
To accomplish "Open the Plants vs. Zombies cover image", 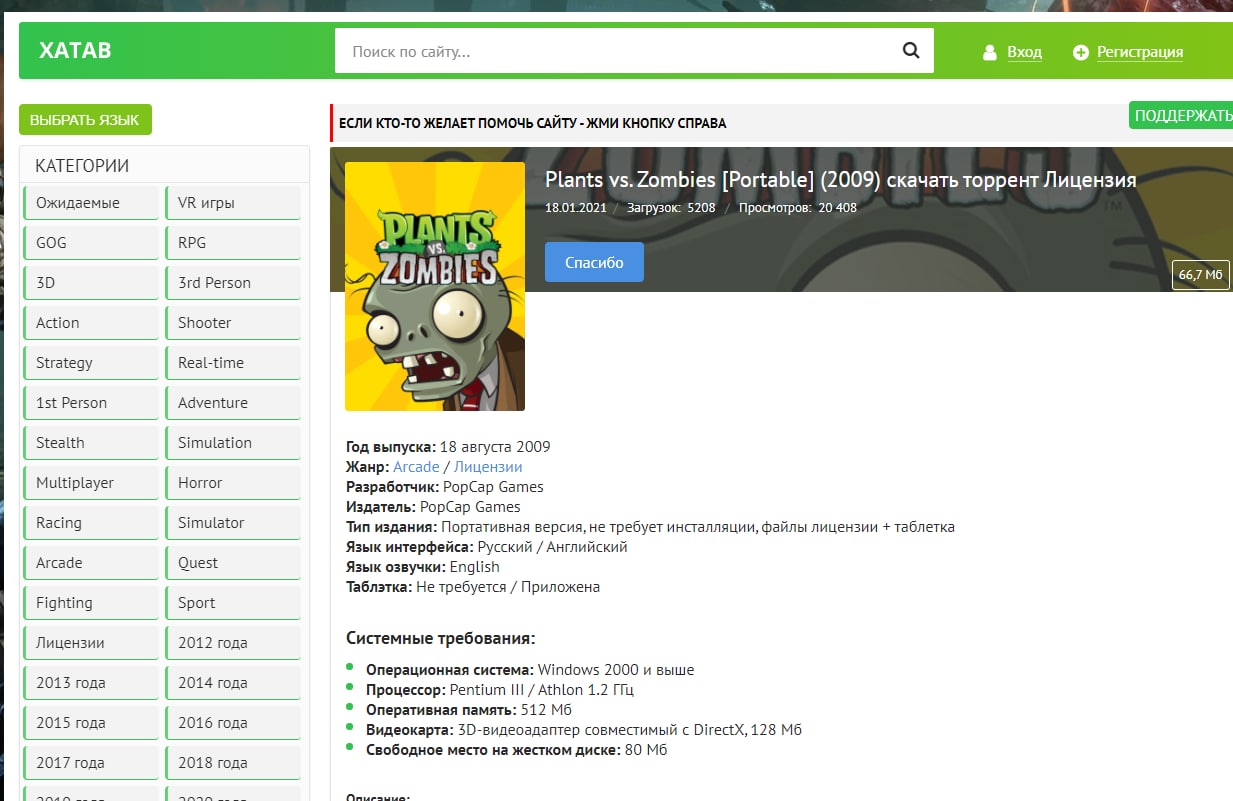I will pyautogui.click(x=435, y=286).
